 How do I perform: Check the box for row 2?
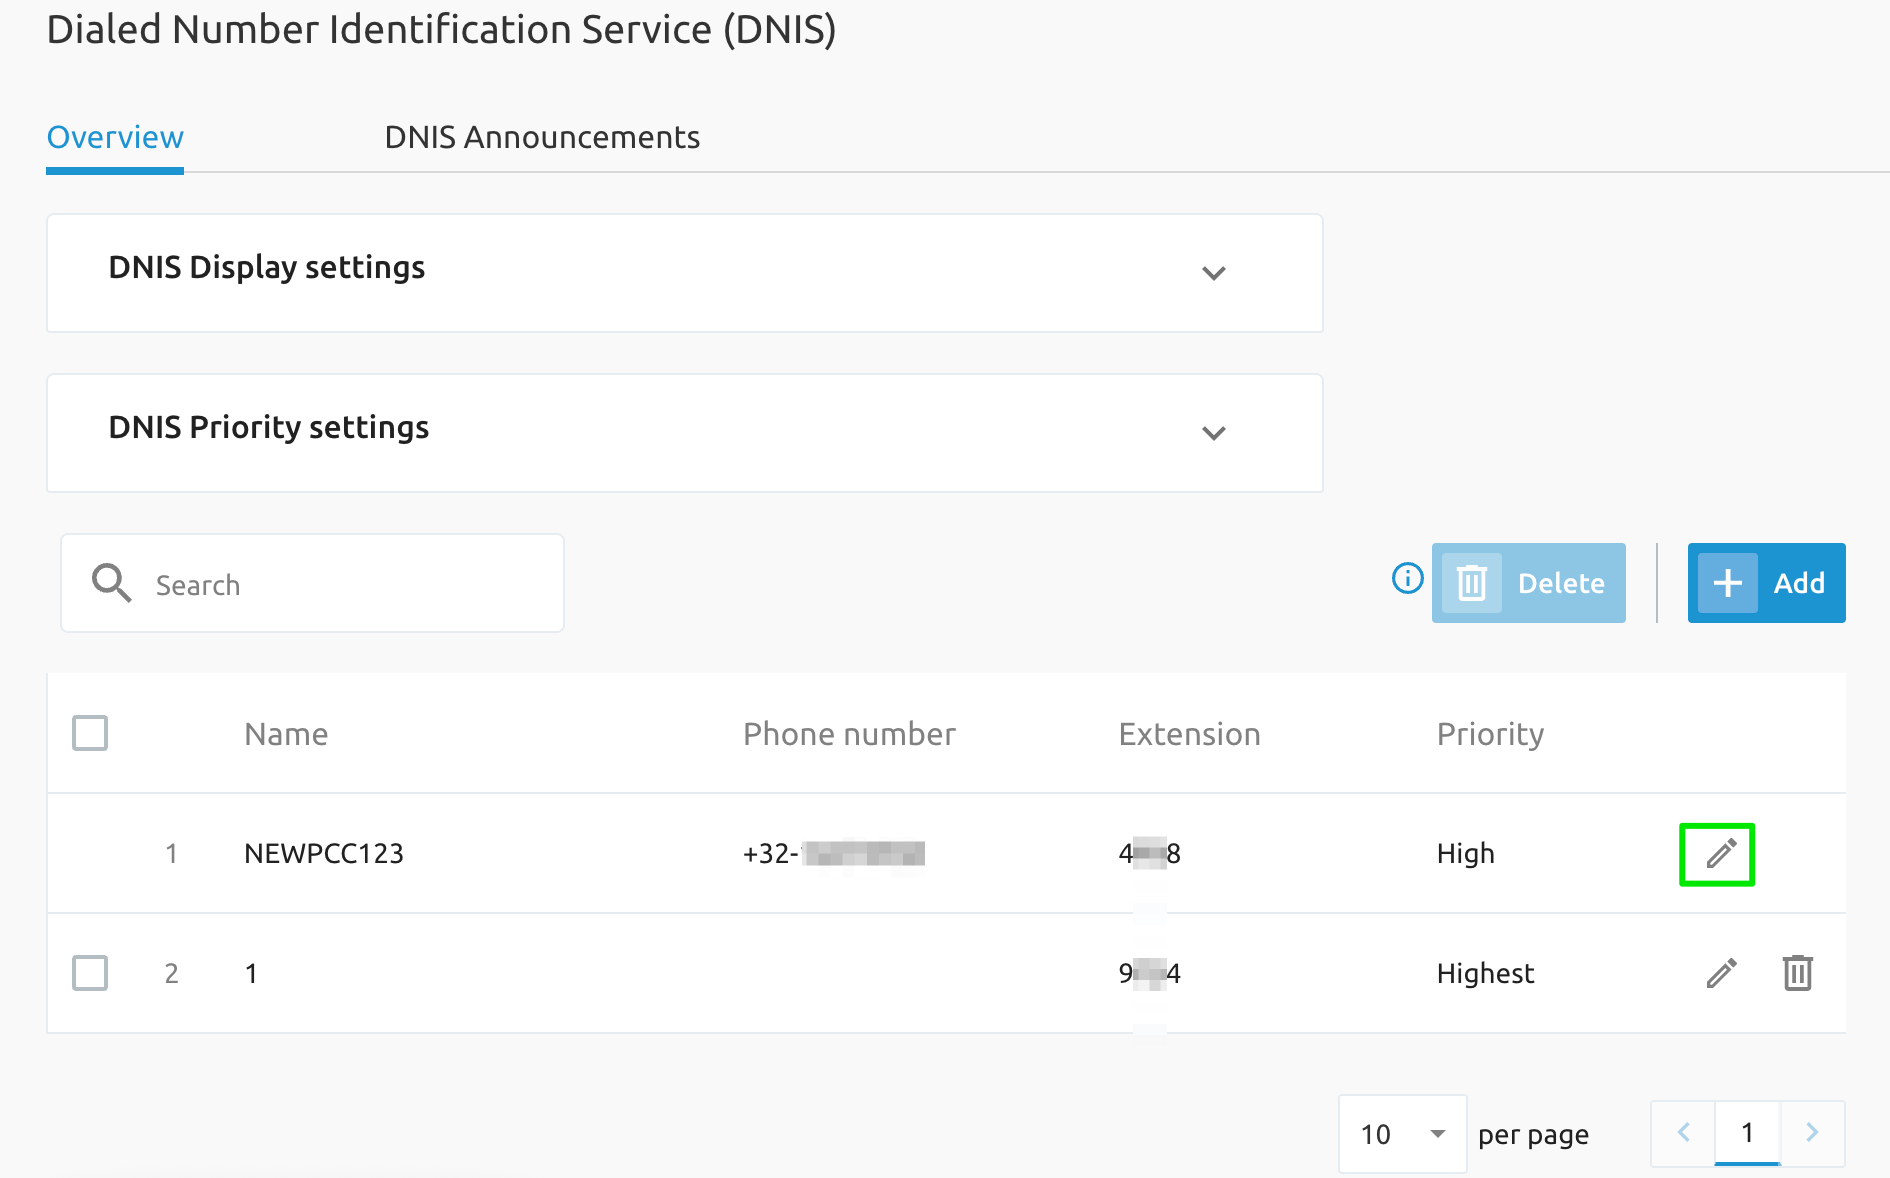(x=90, y=973)
